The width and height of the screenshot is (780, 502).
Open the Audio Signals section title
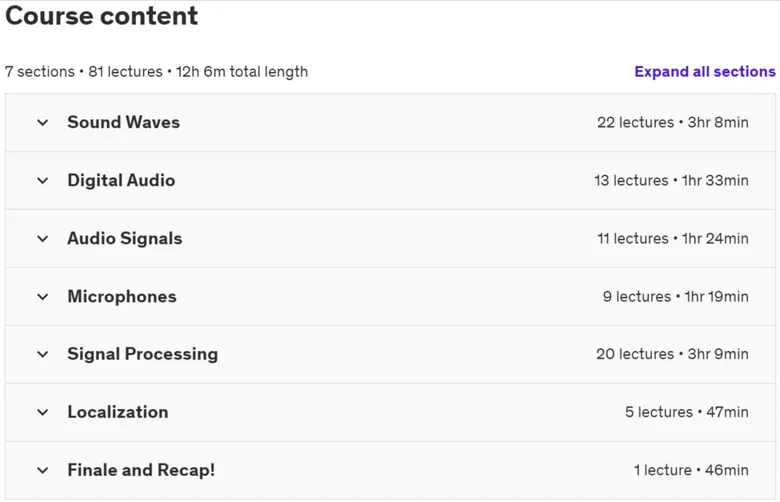(125, 239)
